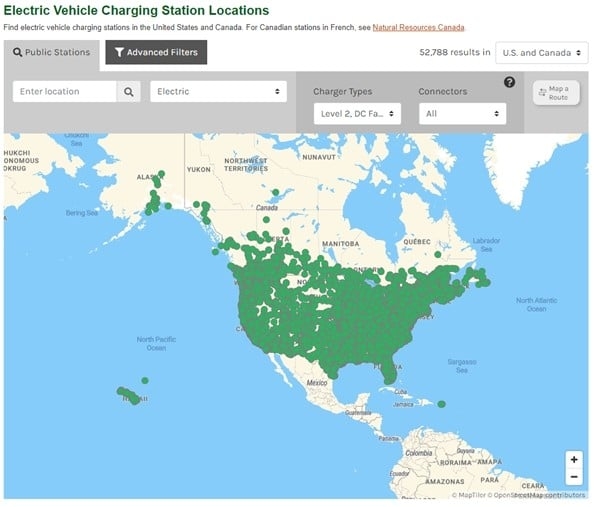Click the Mexico label on the map
The width and height of the screenshot is (600, 507).
coord(317,383)
